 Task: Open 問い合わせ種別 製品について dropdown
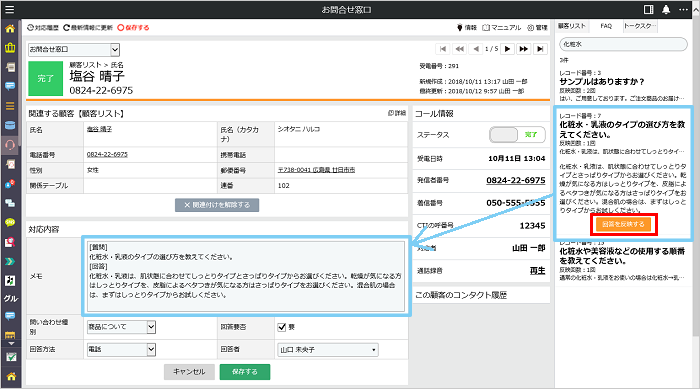pyautogui.click(x=121, y=327)
